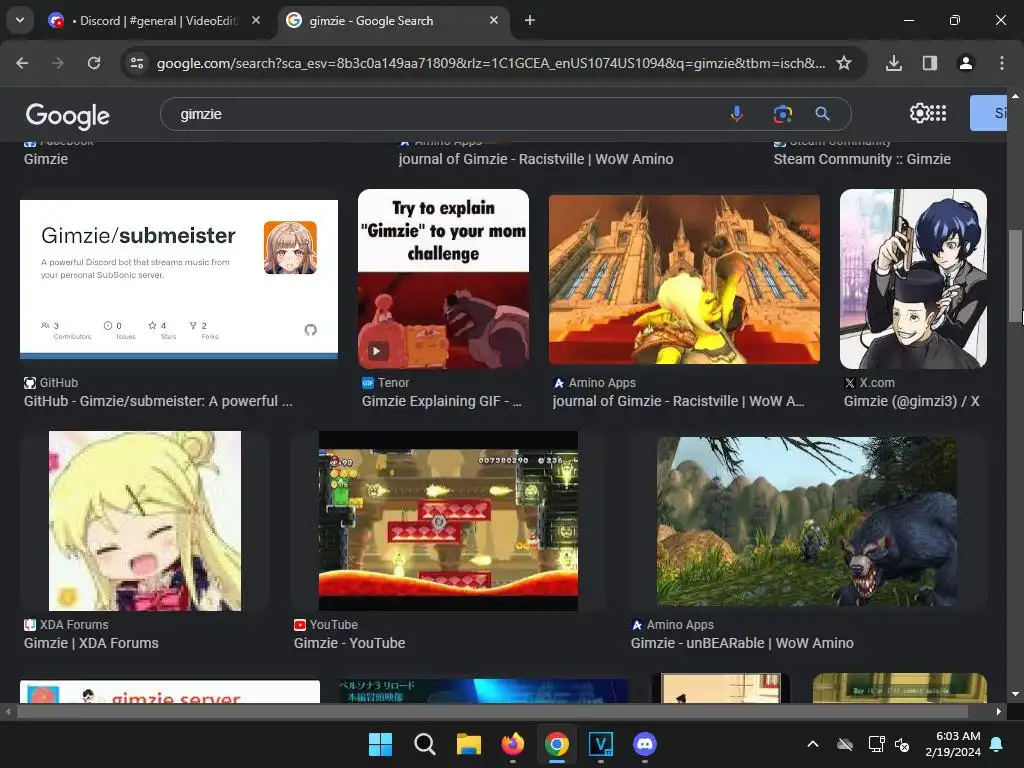
Task: Click the page vertical scrollbar thumb
Action: [1015, 274]
